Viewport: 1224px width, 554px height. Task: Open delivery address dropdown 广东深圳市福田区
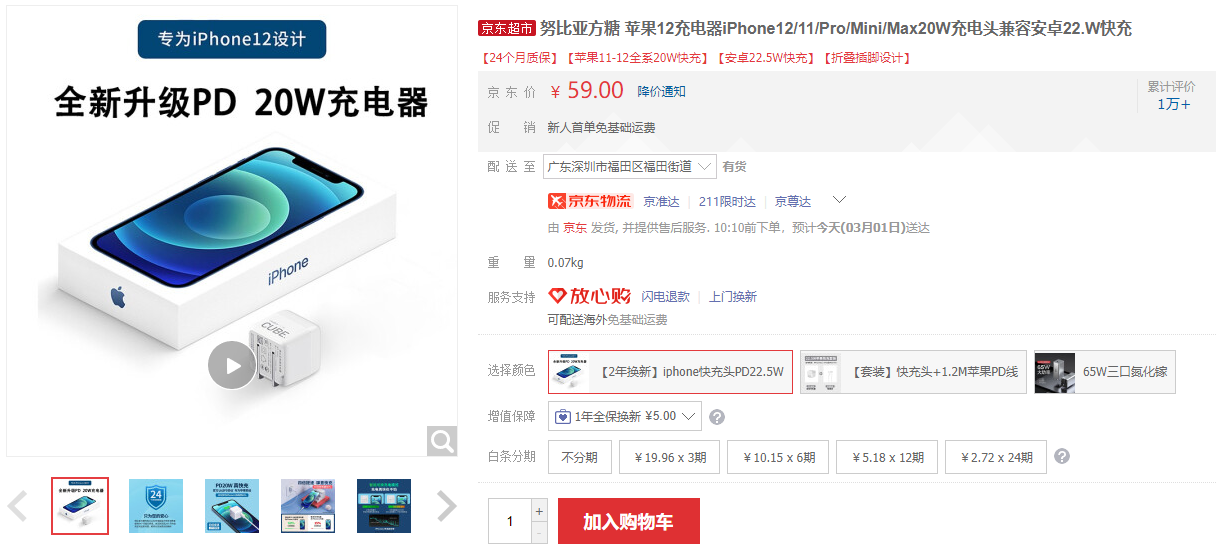(x=630, y=166)
